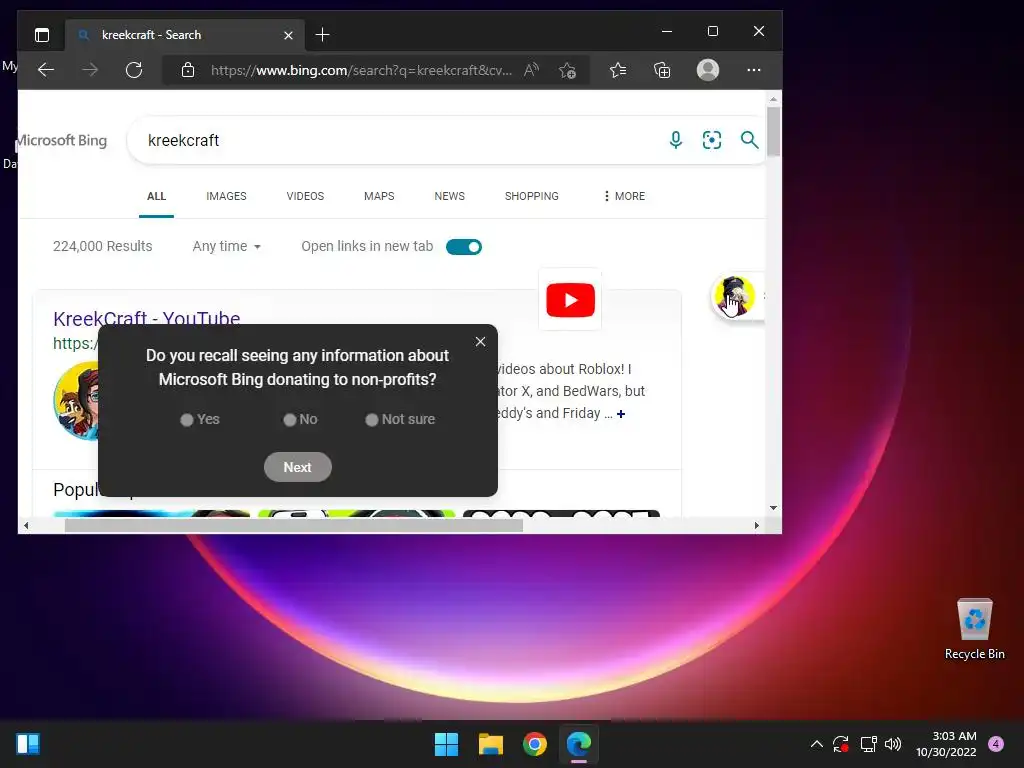
Task: Click the KreekCraft avatar bubble on the right
Action: click(734, 296)
